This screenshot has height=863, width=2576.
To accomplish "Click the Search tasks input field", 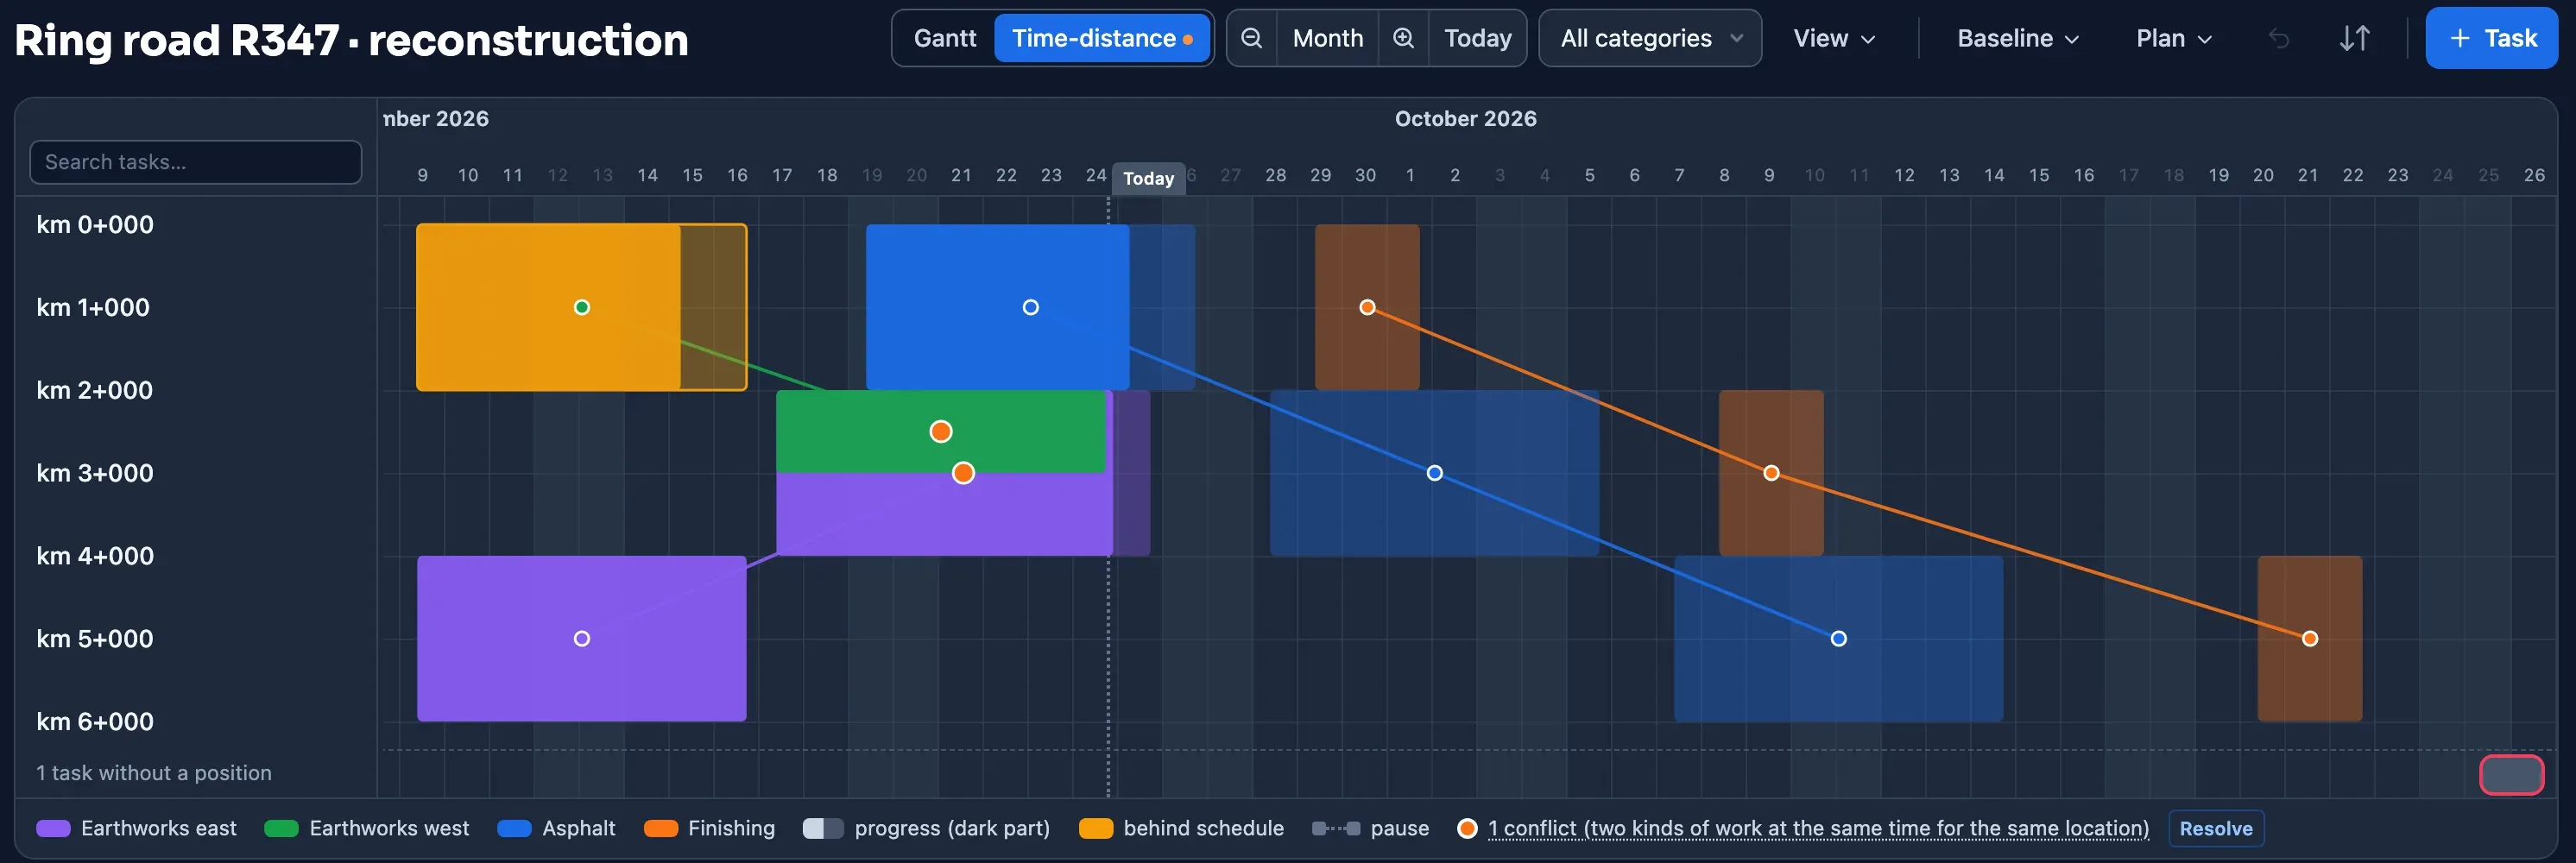I will 196,162.
